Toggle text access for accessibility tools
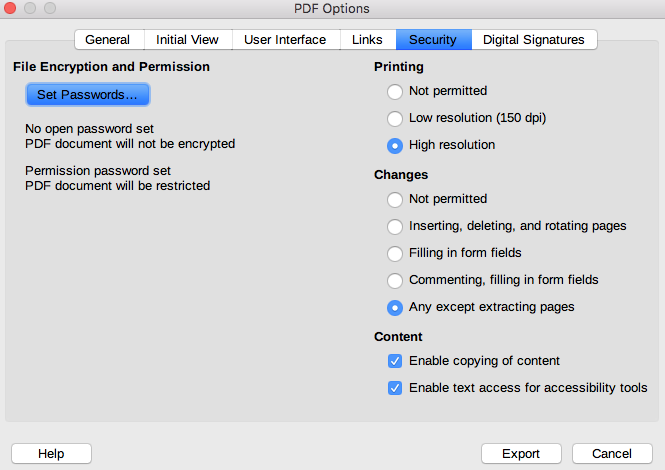 pyautogui.click(x=395, y=388)
